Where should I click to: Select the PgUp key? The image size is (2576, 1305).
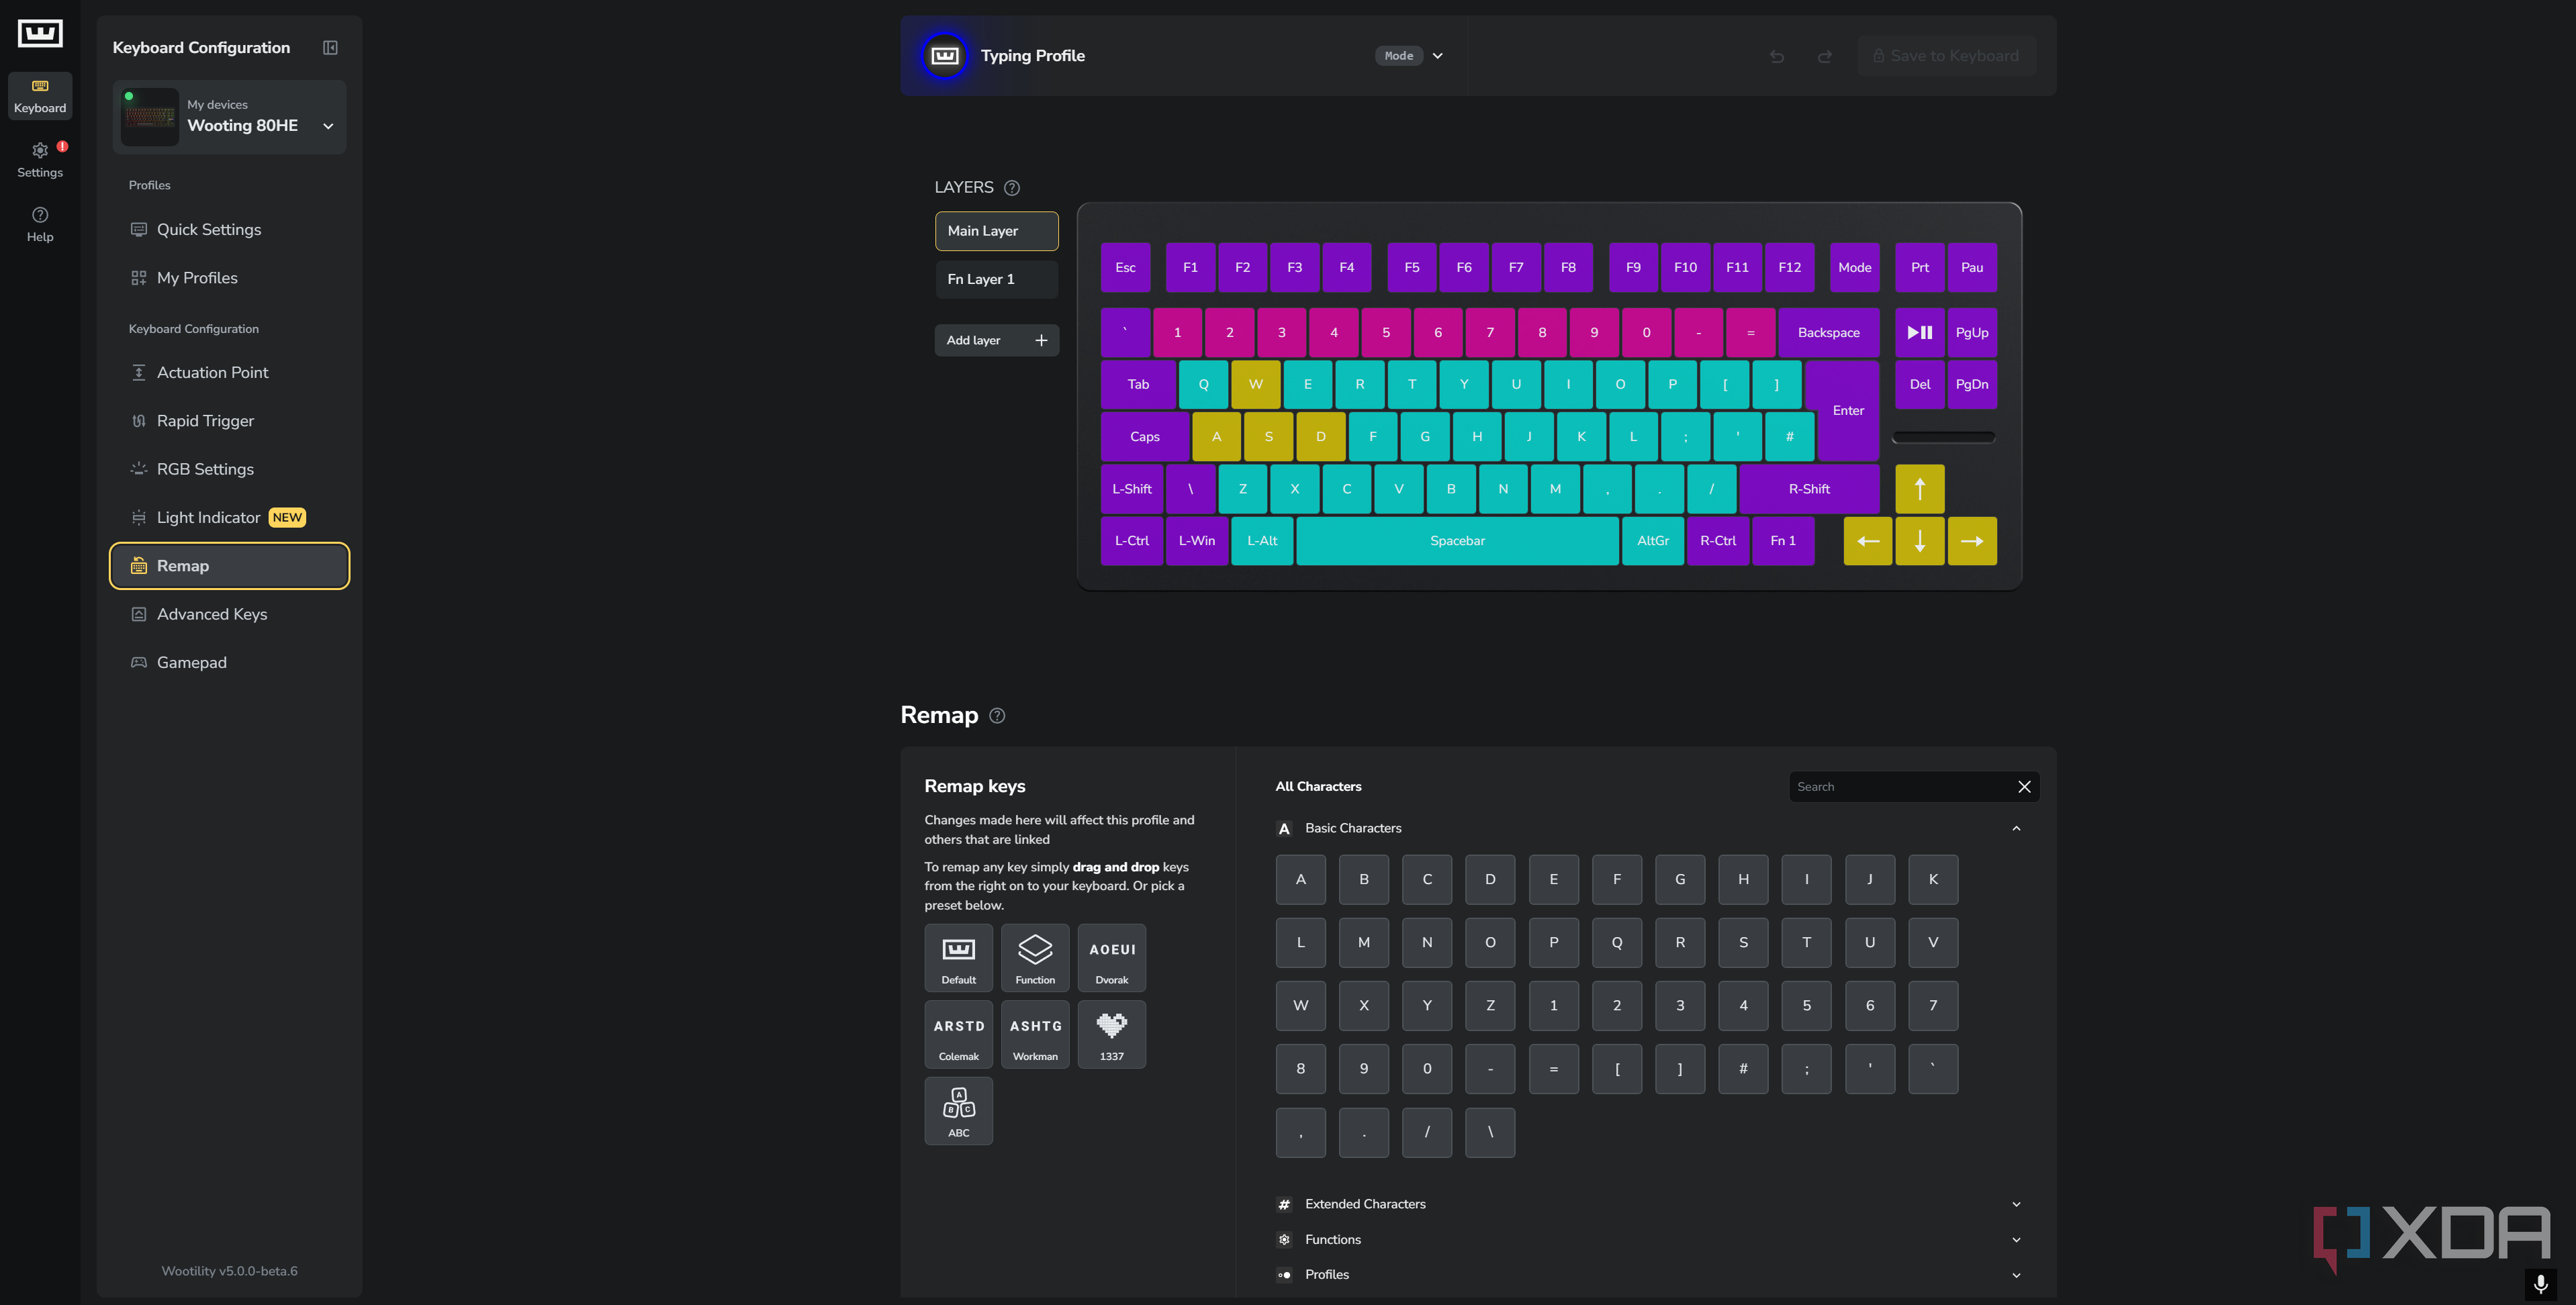coord(1971,332)
